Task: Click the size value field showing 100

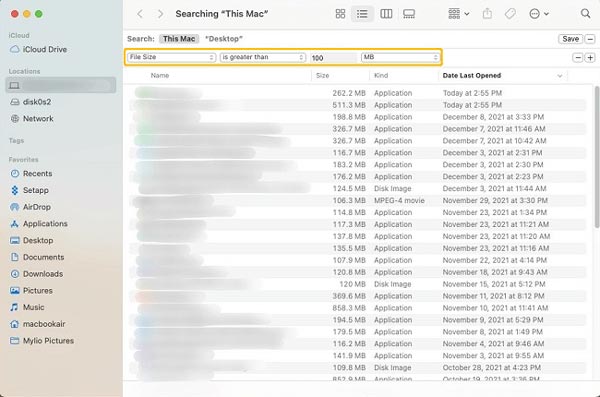Action: 333,57
